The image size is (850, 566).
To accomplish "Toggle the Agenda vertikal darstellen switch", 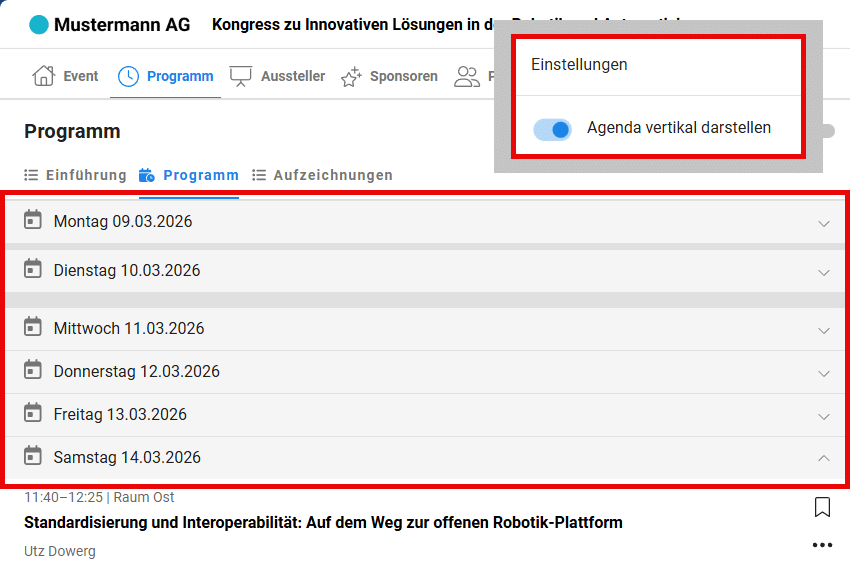I will click(552, 129).
